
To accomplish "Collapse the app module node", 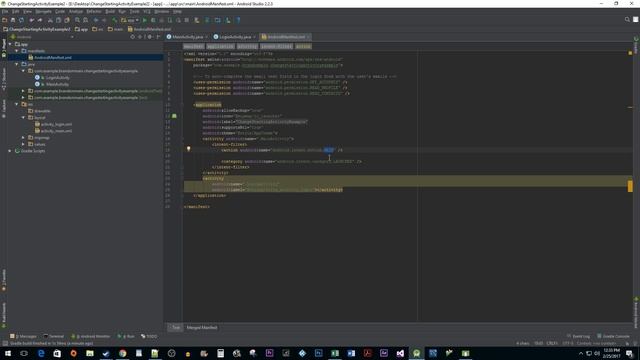I will pos(10,44).
